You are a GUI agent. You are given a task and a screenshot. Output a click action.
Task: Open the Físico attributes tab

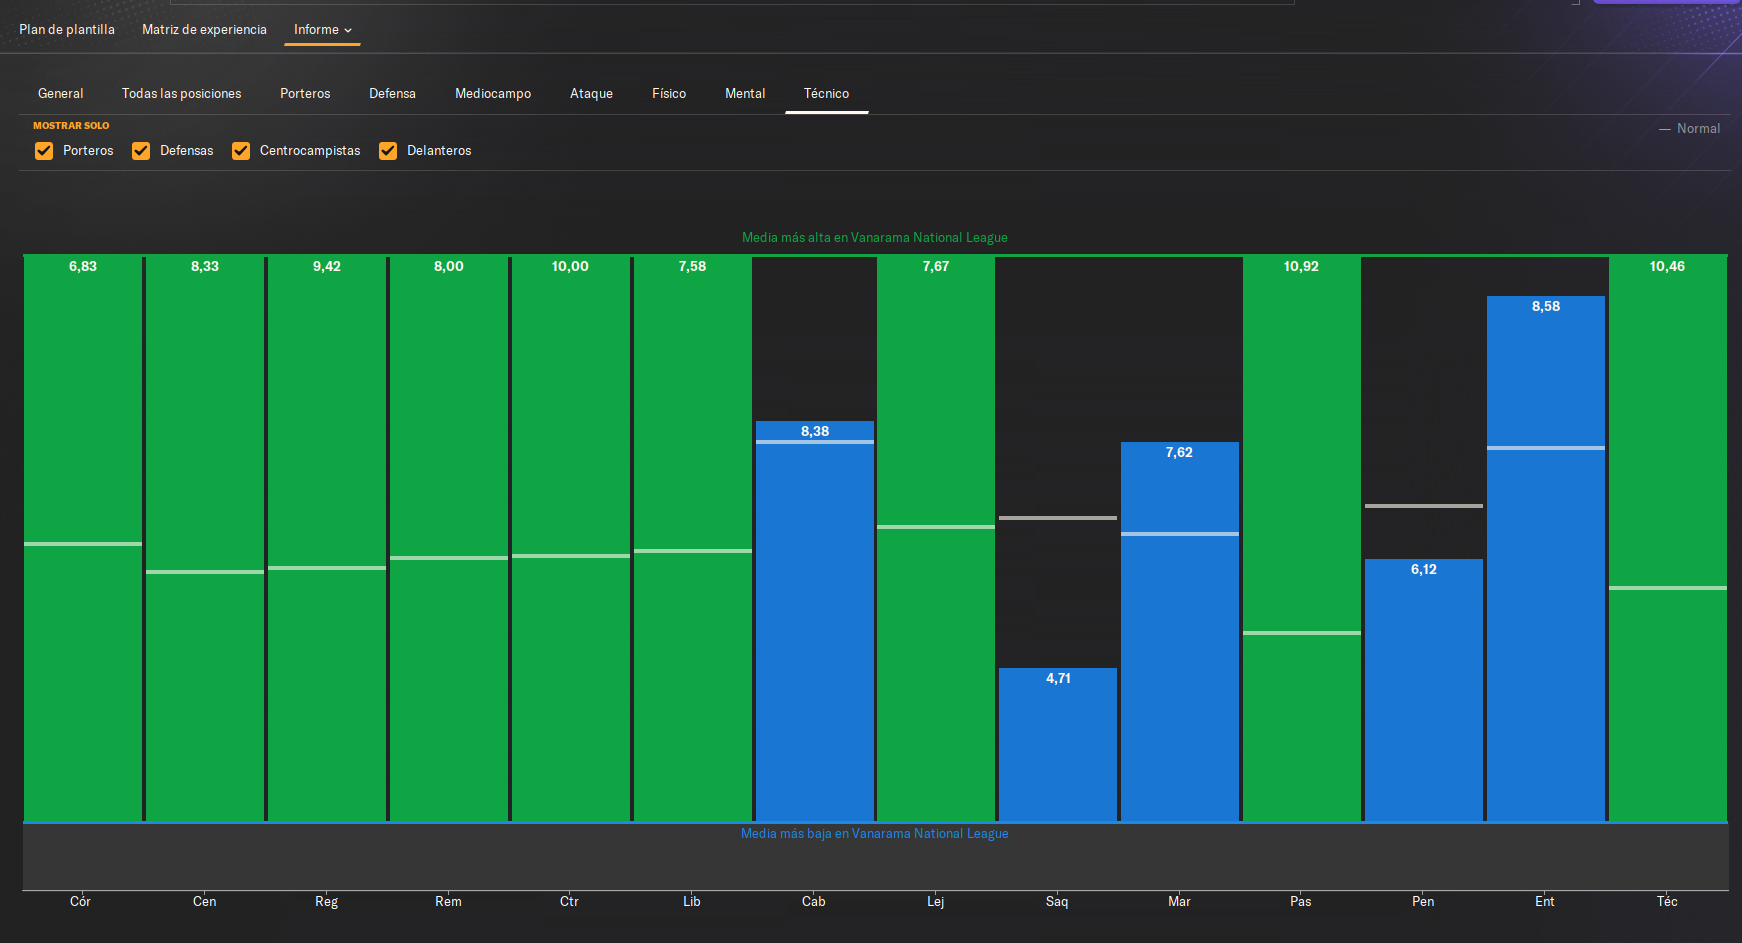click(x=669, y=93)
